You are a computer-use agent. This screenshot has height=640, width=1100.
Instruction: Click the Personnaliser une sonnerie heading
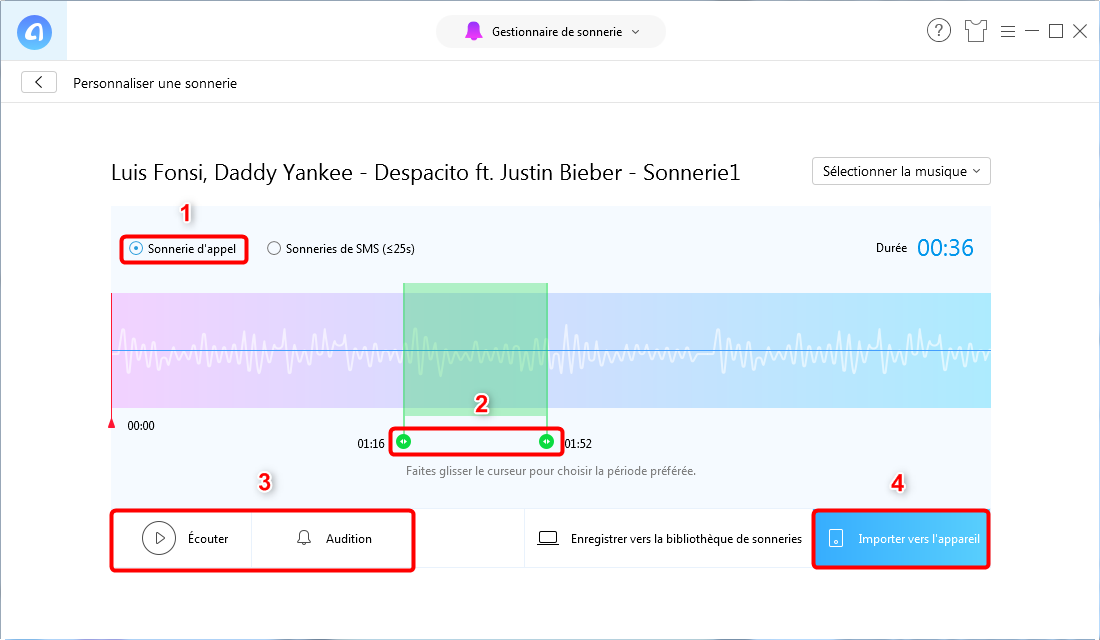155,84
